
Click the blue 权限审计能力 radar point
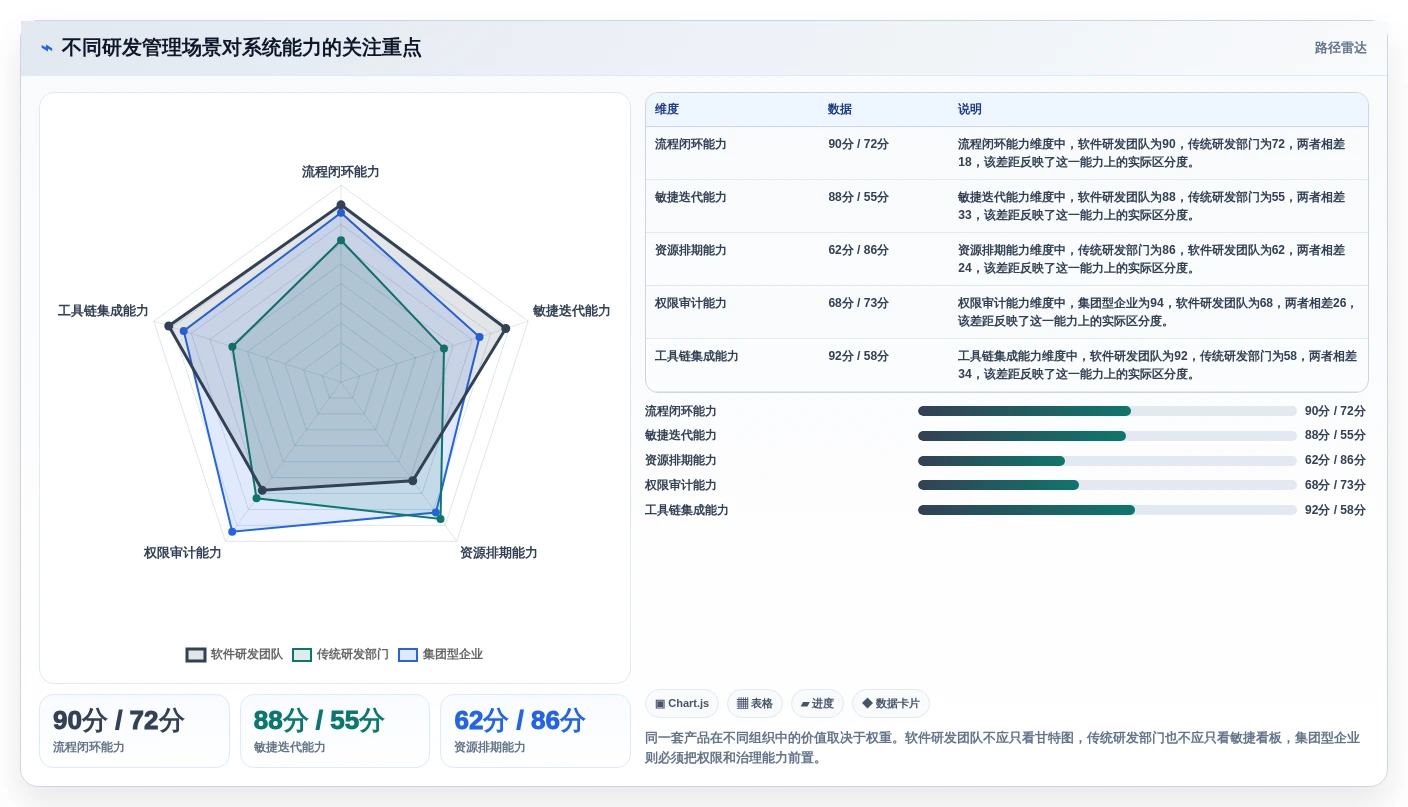pyautogui.click(x=232, y=531)
